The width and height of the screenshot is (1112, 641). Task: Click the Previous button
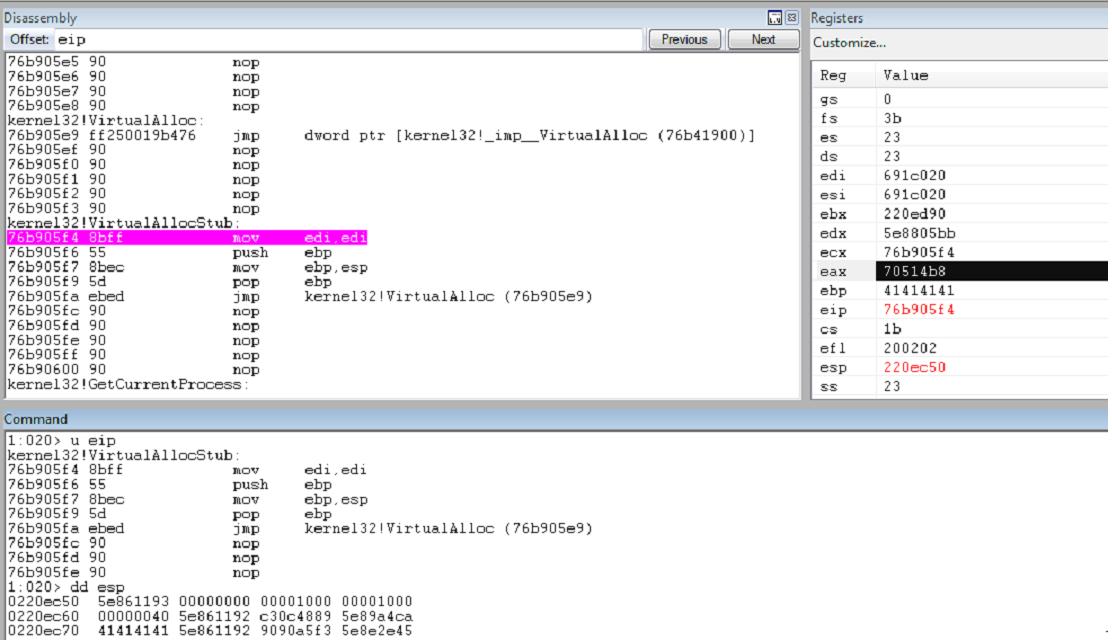tap(684, 40)
